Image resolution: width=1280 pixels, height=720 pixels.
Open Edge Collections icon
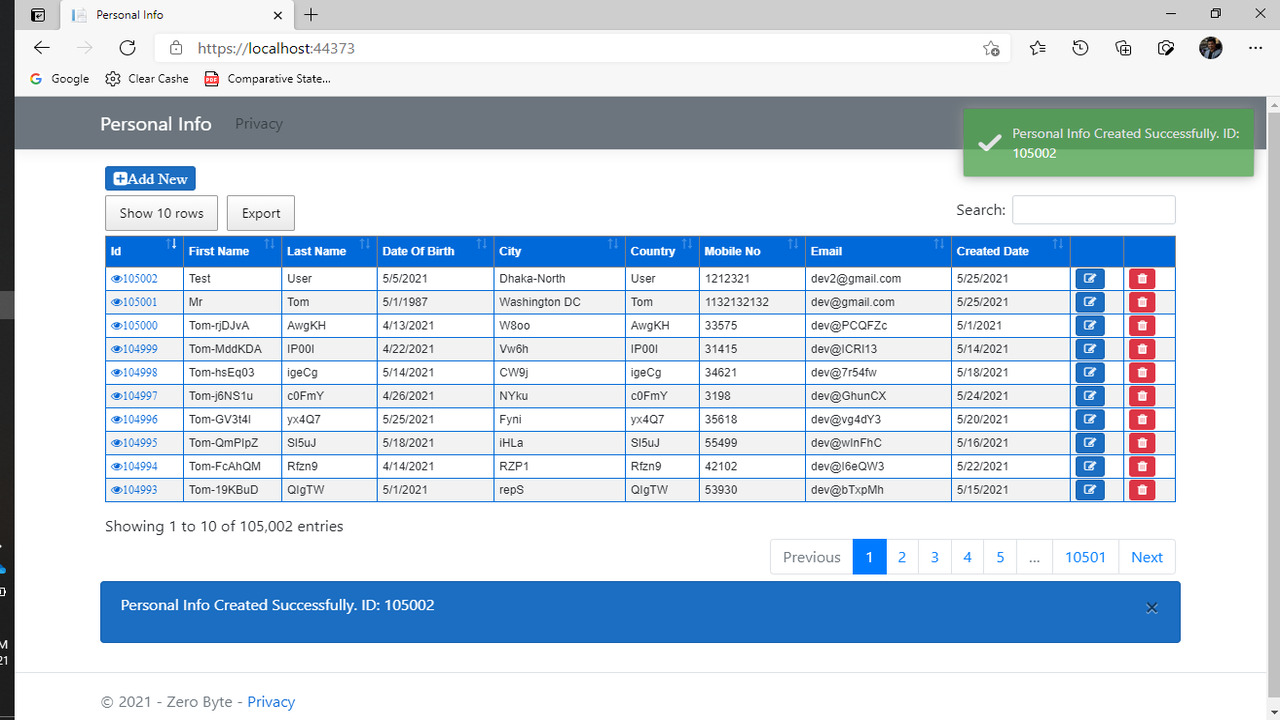(1123, 47)
